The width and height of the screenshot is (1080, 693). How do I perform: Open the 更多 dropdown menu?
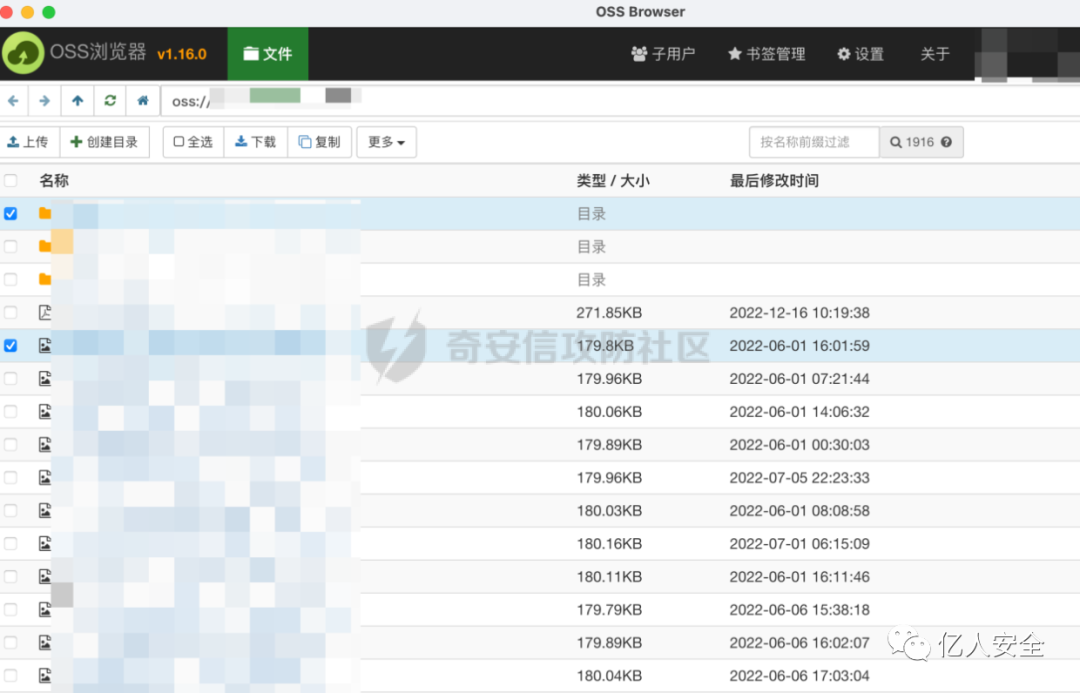386,142
